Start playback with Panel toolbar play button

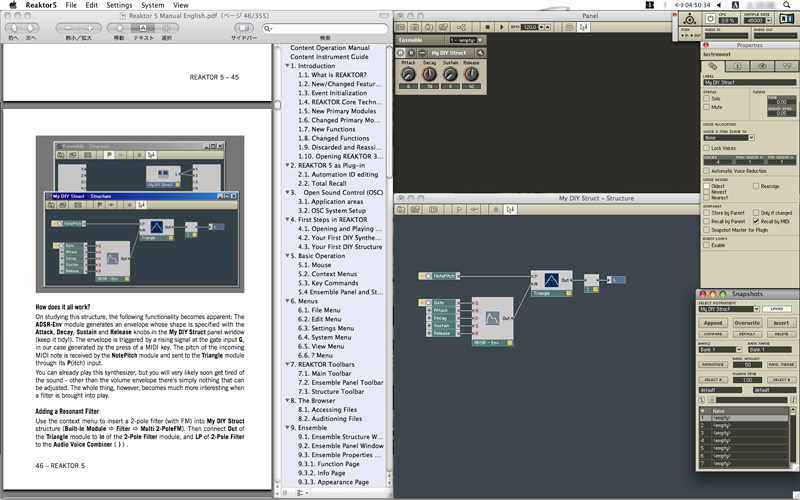[x=502, y=27]
